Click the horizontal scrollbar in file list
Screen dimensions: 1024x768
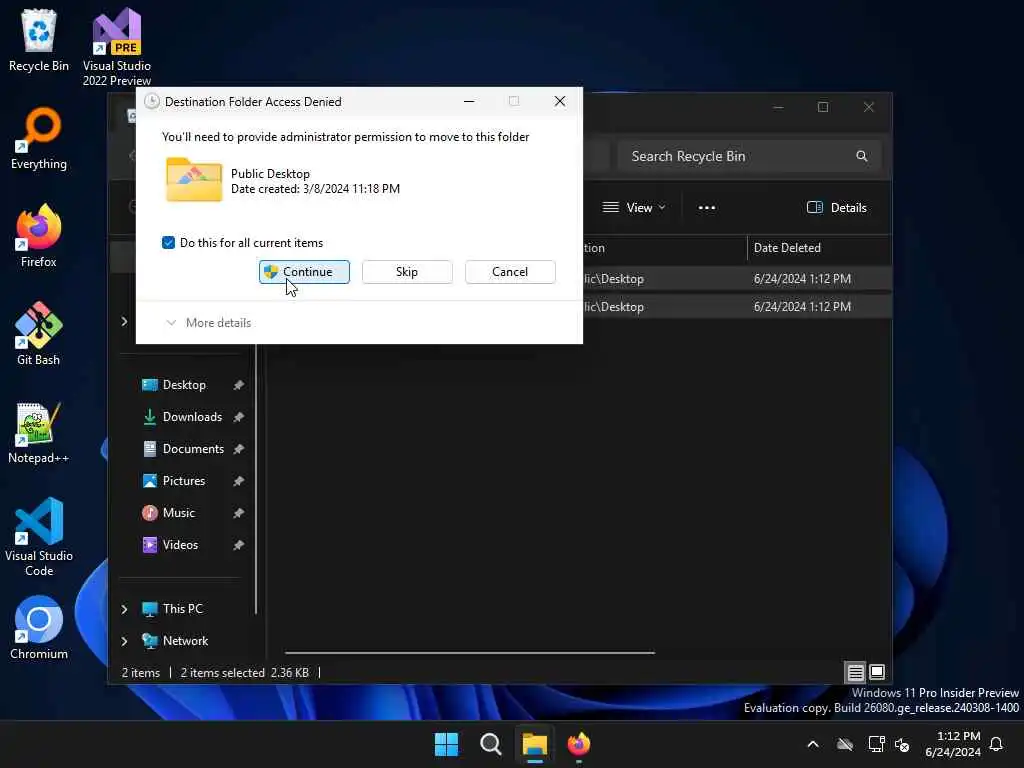coord(470,652)
